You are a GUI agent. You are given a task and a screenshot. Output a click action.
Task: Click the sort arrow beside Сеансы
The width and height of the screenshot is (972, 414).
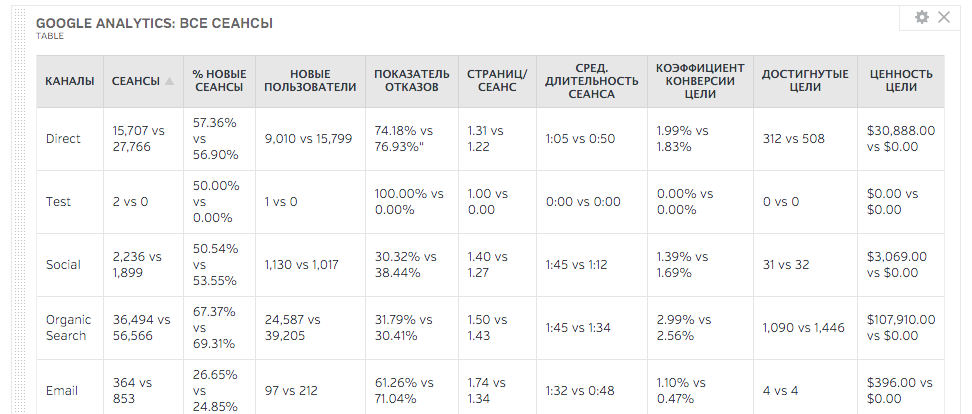[x=170, y=81]
